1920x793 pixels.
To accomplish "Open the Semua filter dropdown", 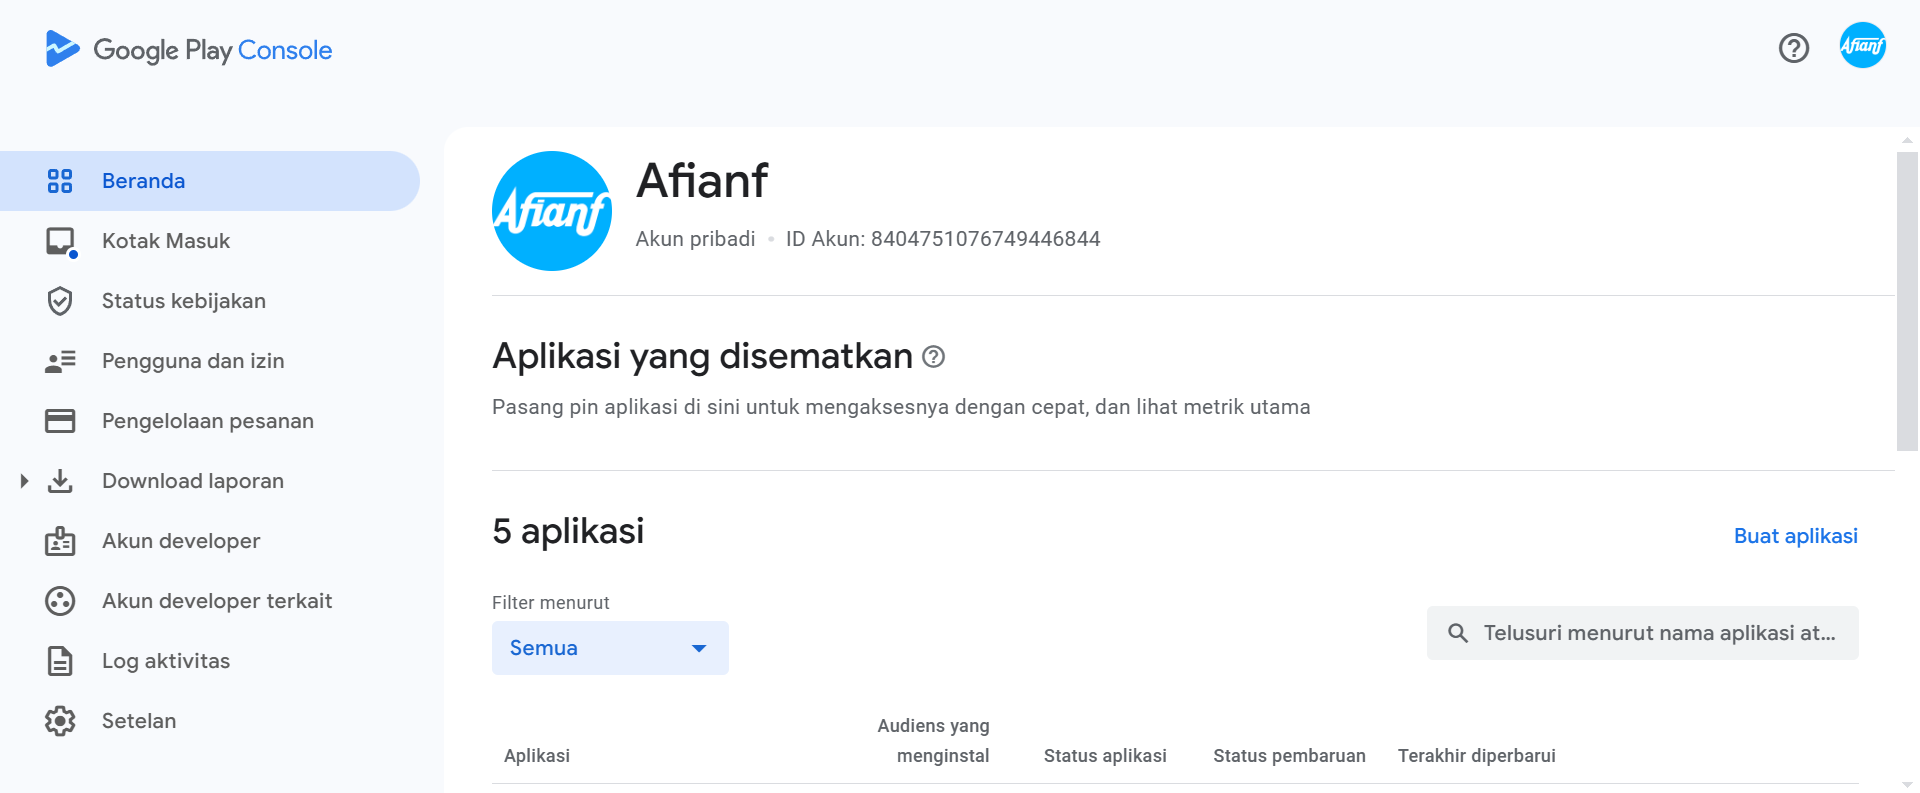I will (x=609, y=648).
